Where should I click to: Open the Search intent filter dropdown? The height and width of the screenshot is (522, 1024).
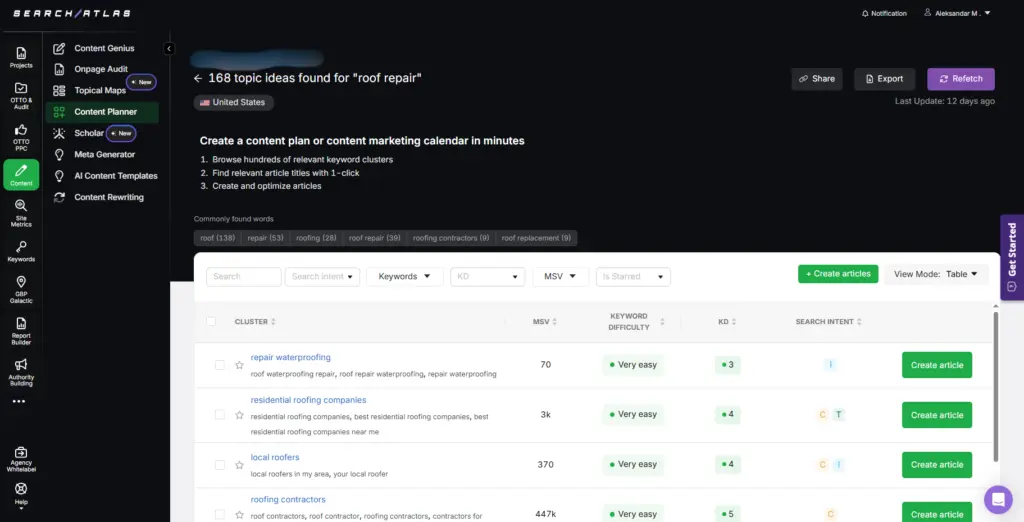pyautogui.click(x=322, y=276)
